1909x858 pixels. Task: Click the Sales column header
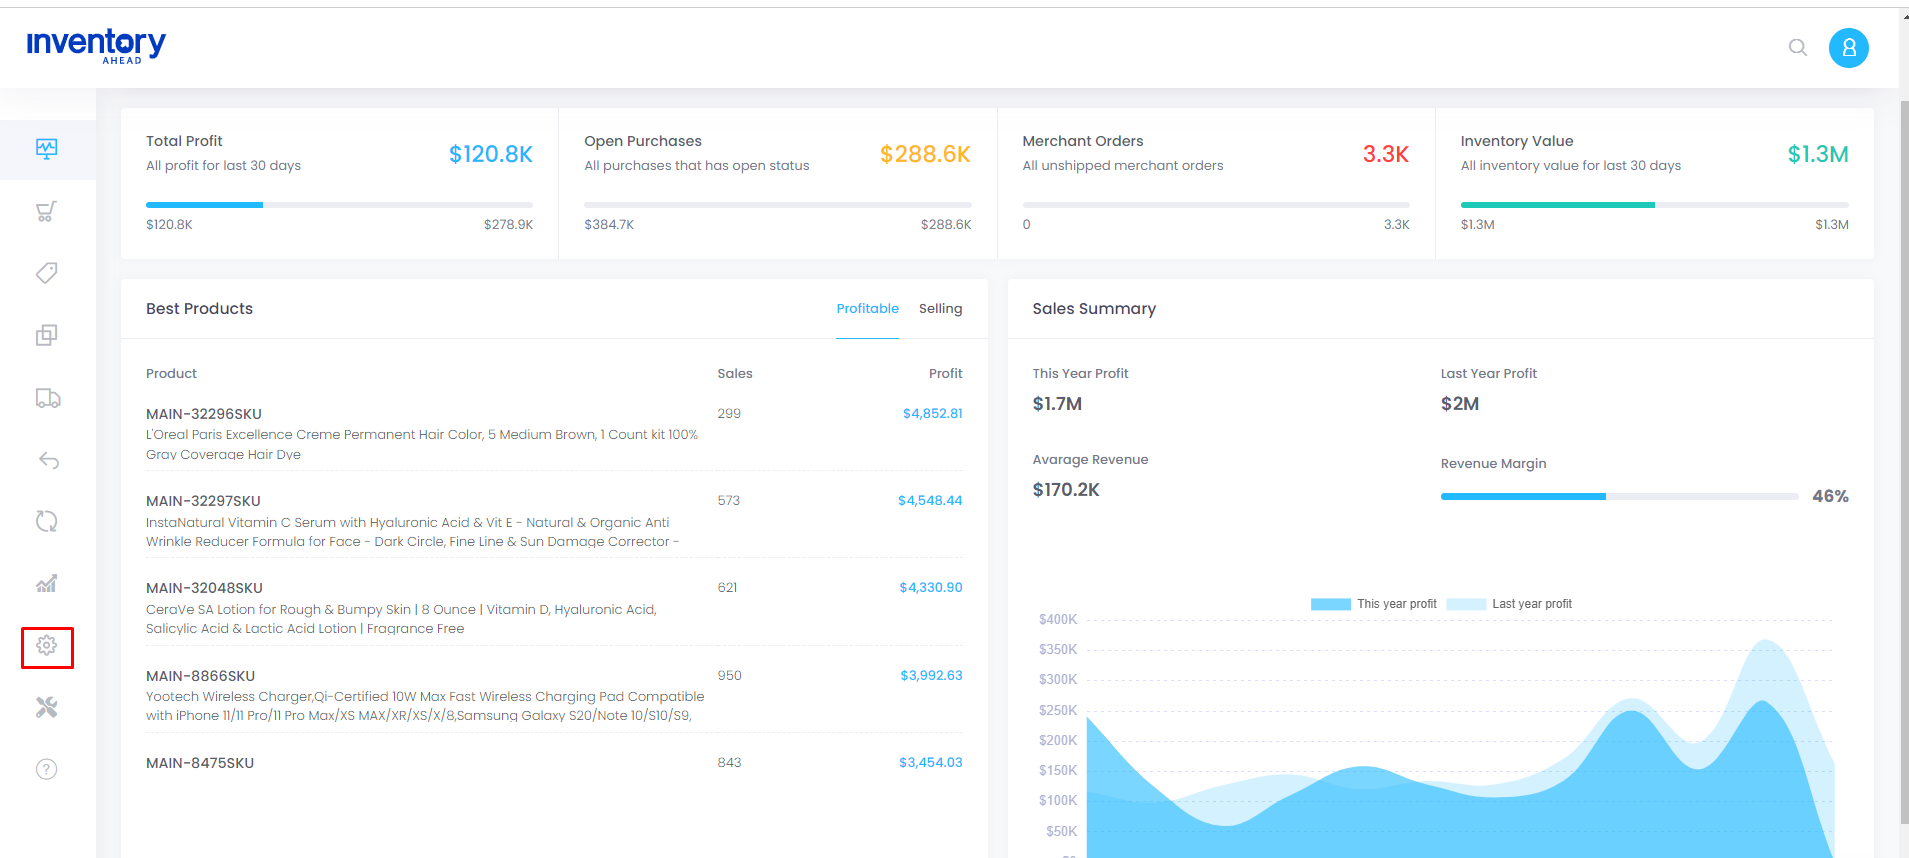(x=735, y=374)
